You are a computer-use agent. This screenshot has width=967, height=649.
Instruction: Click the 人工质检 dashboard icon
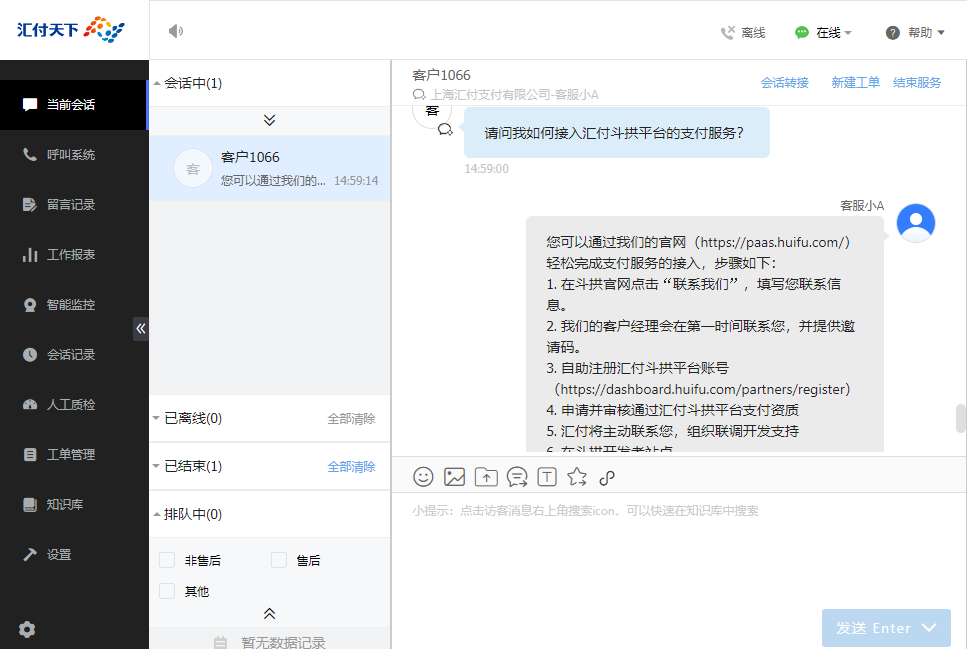[30, 405]
